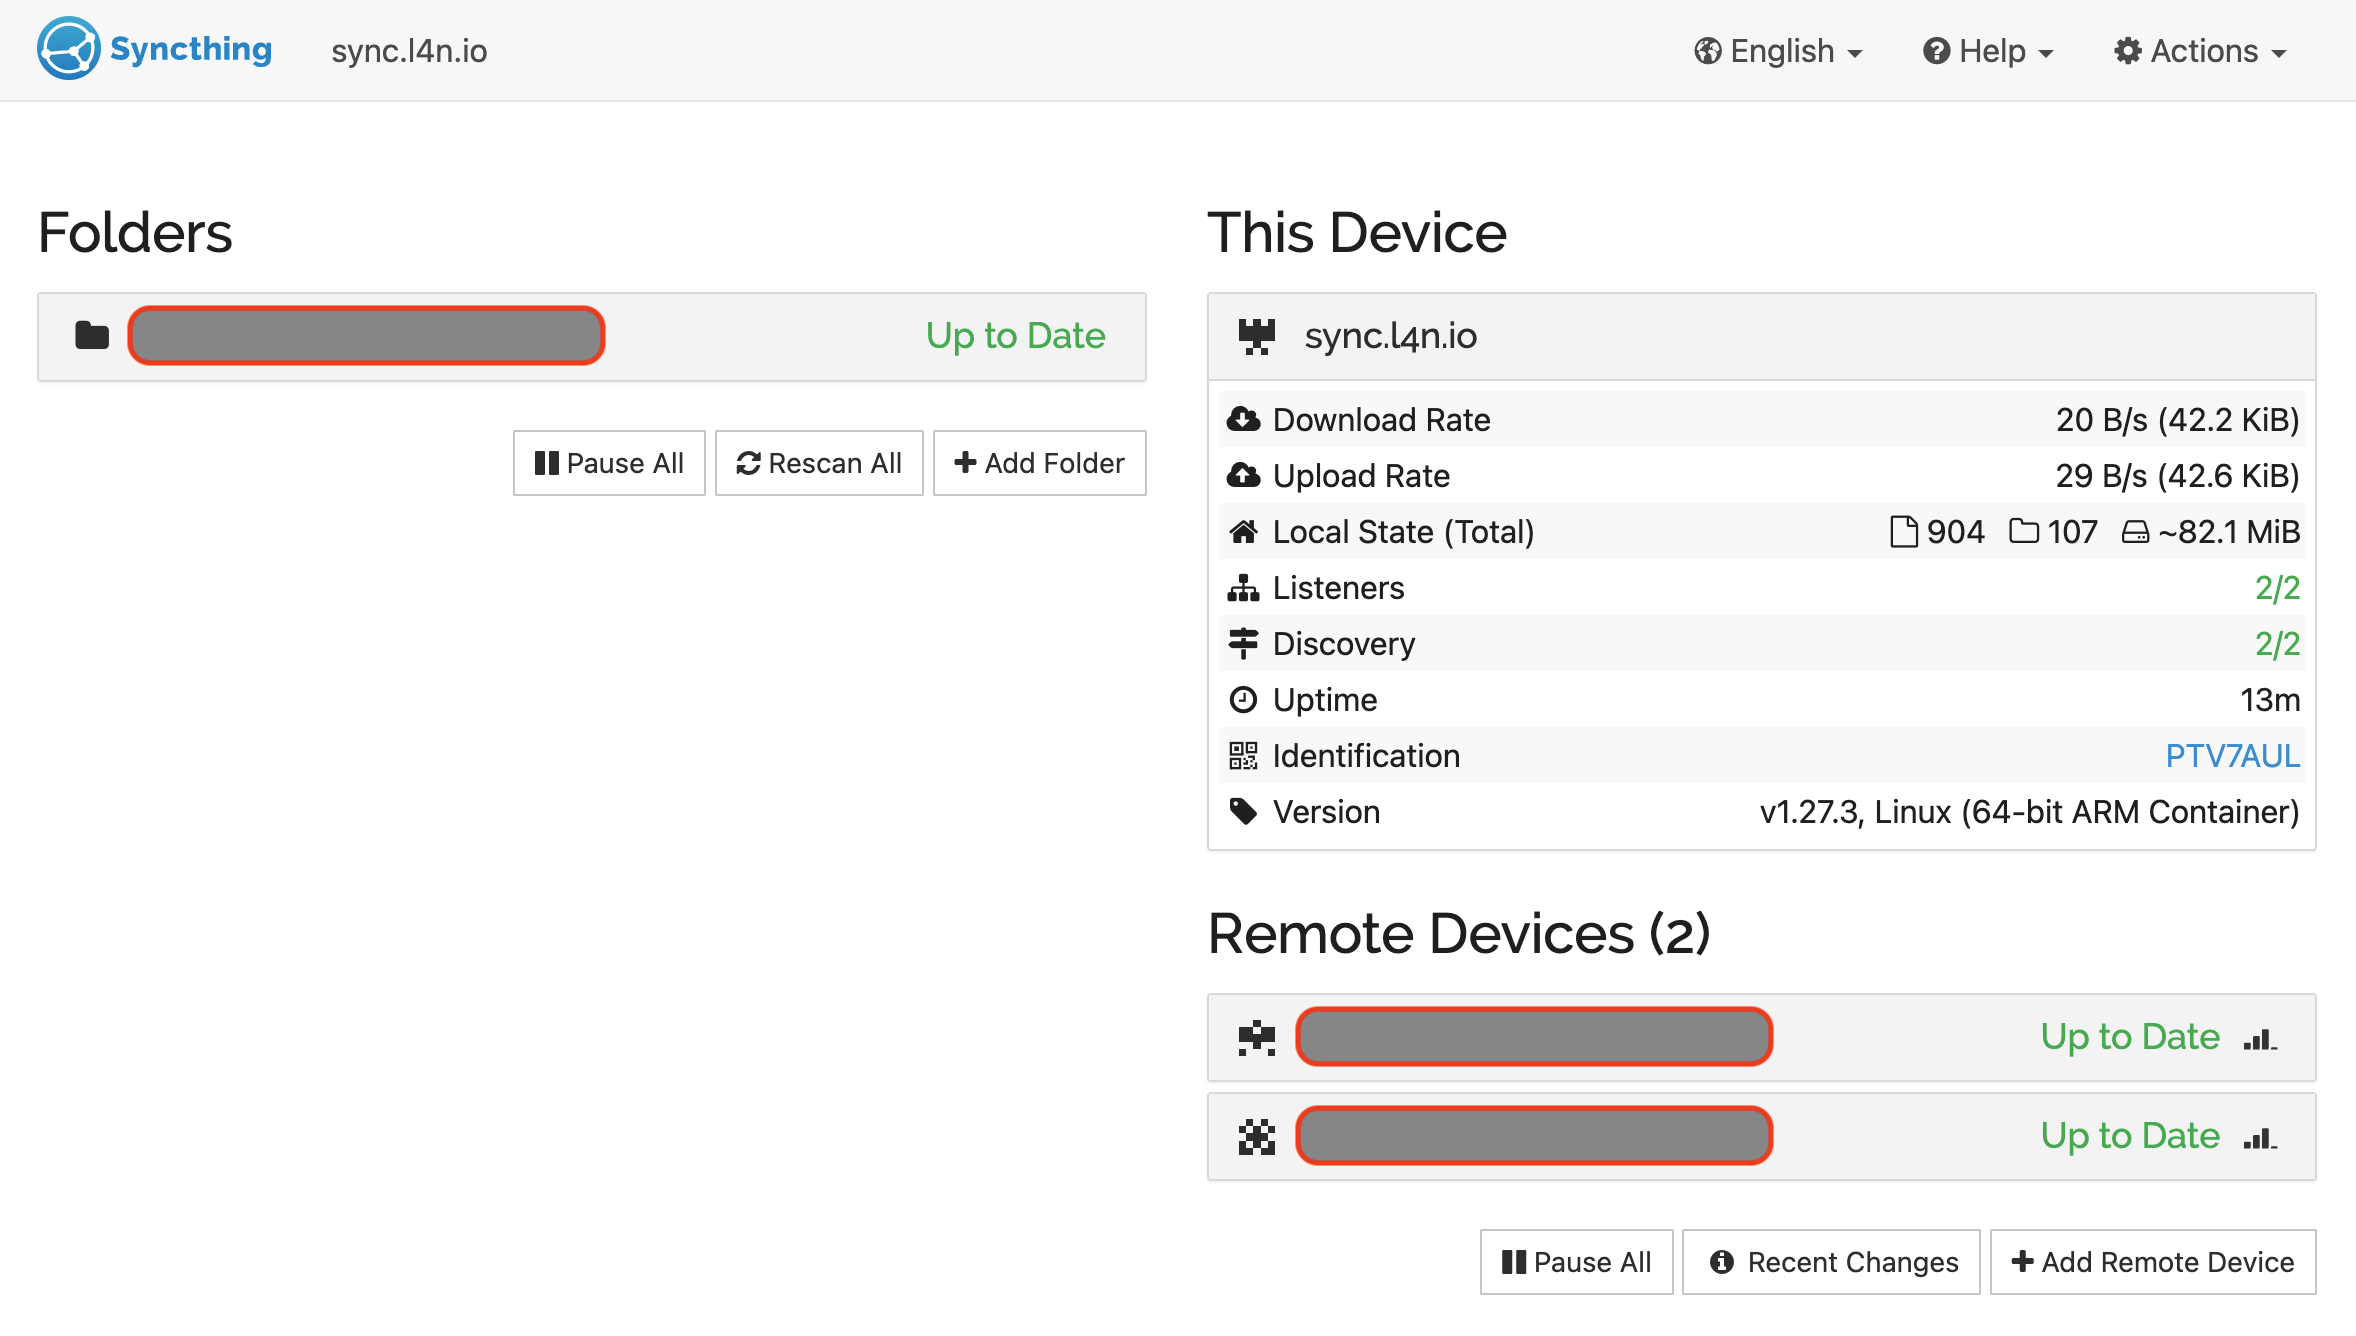Click the Add Folder button

pyautogui.click(x=1039, y=463)
